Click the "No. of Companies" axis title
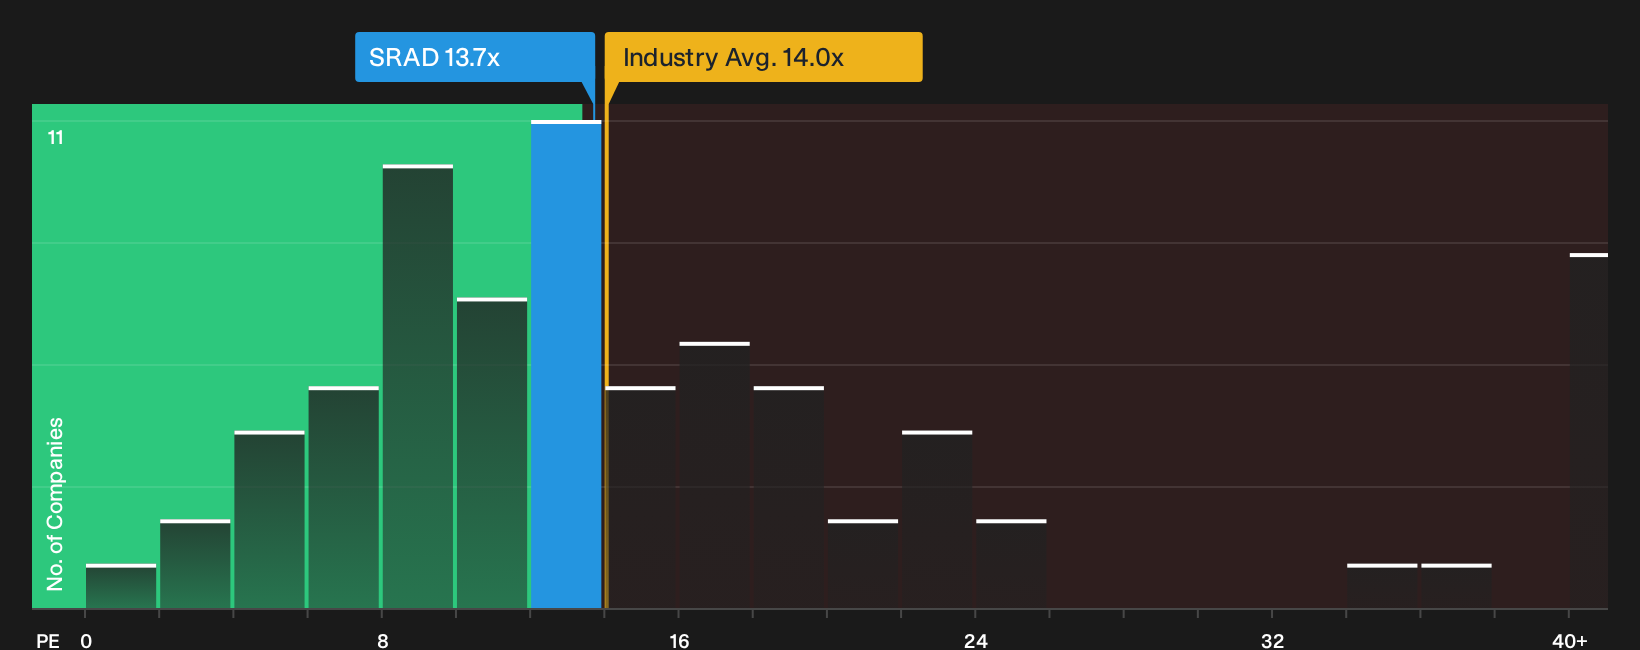 pos(55,504)
